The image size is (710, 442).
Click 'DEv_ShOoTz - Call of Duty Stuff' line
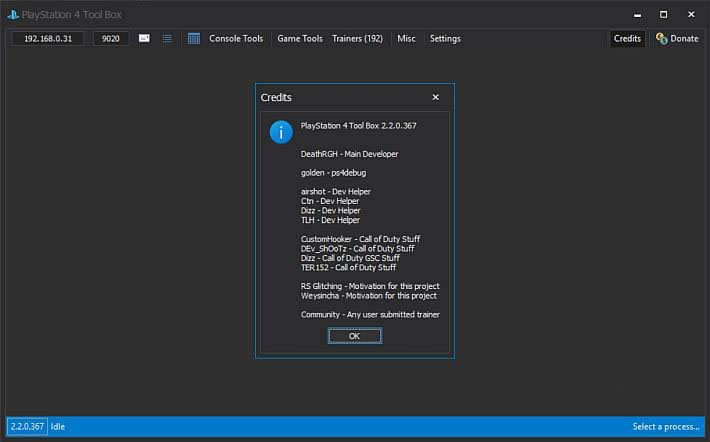click(357, 248)
